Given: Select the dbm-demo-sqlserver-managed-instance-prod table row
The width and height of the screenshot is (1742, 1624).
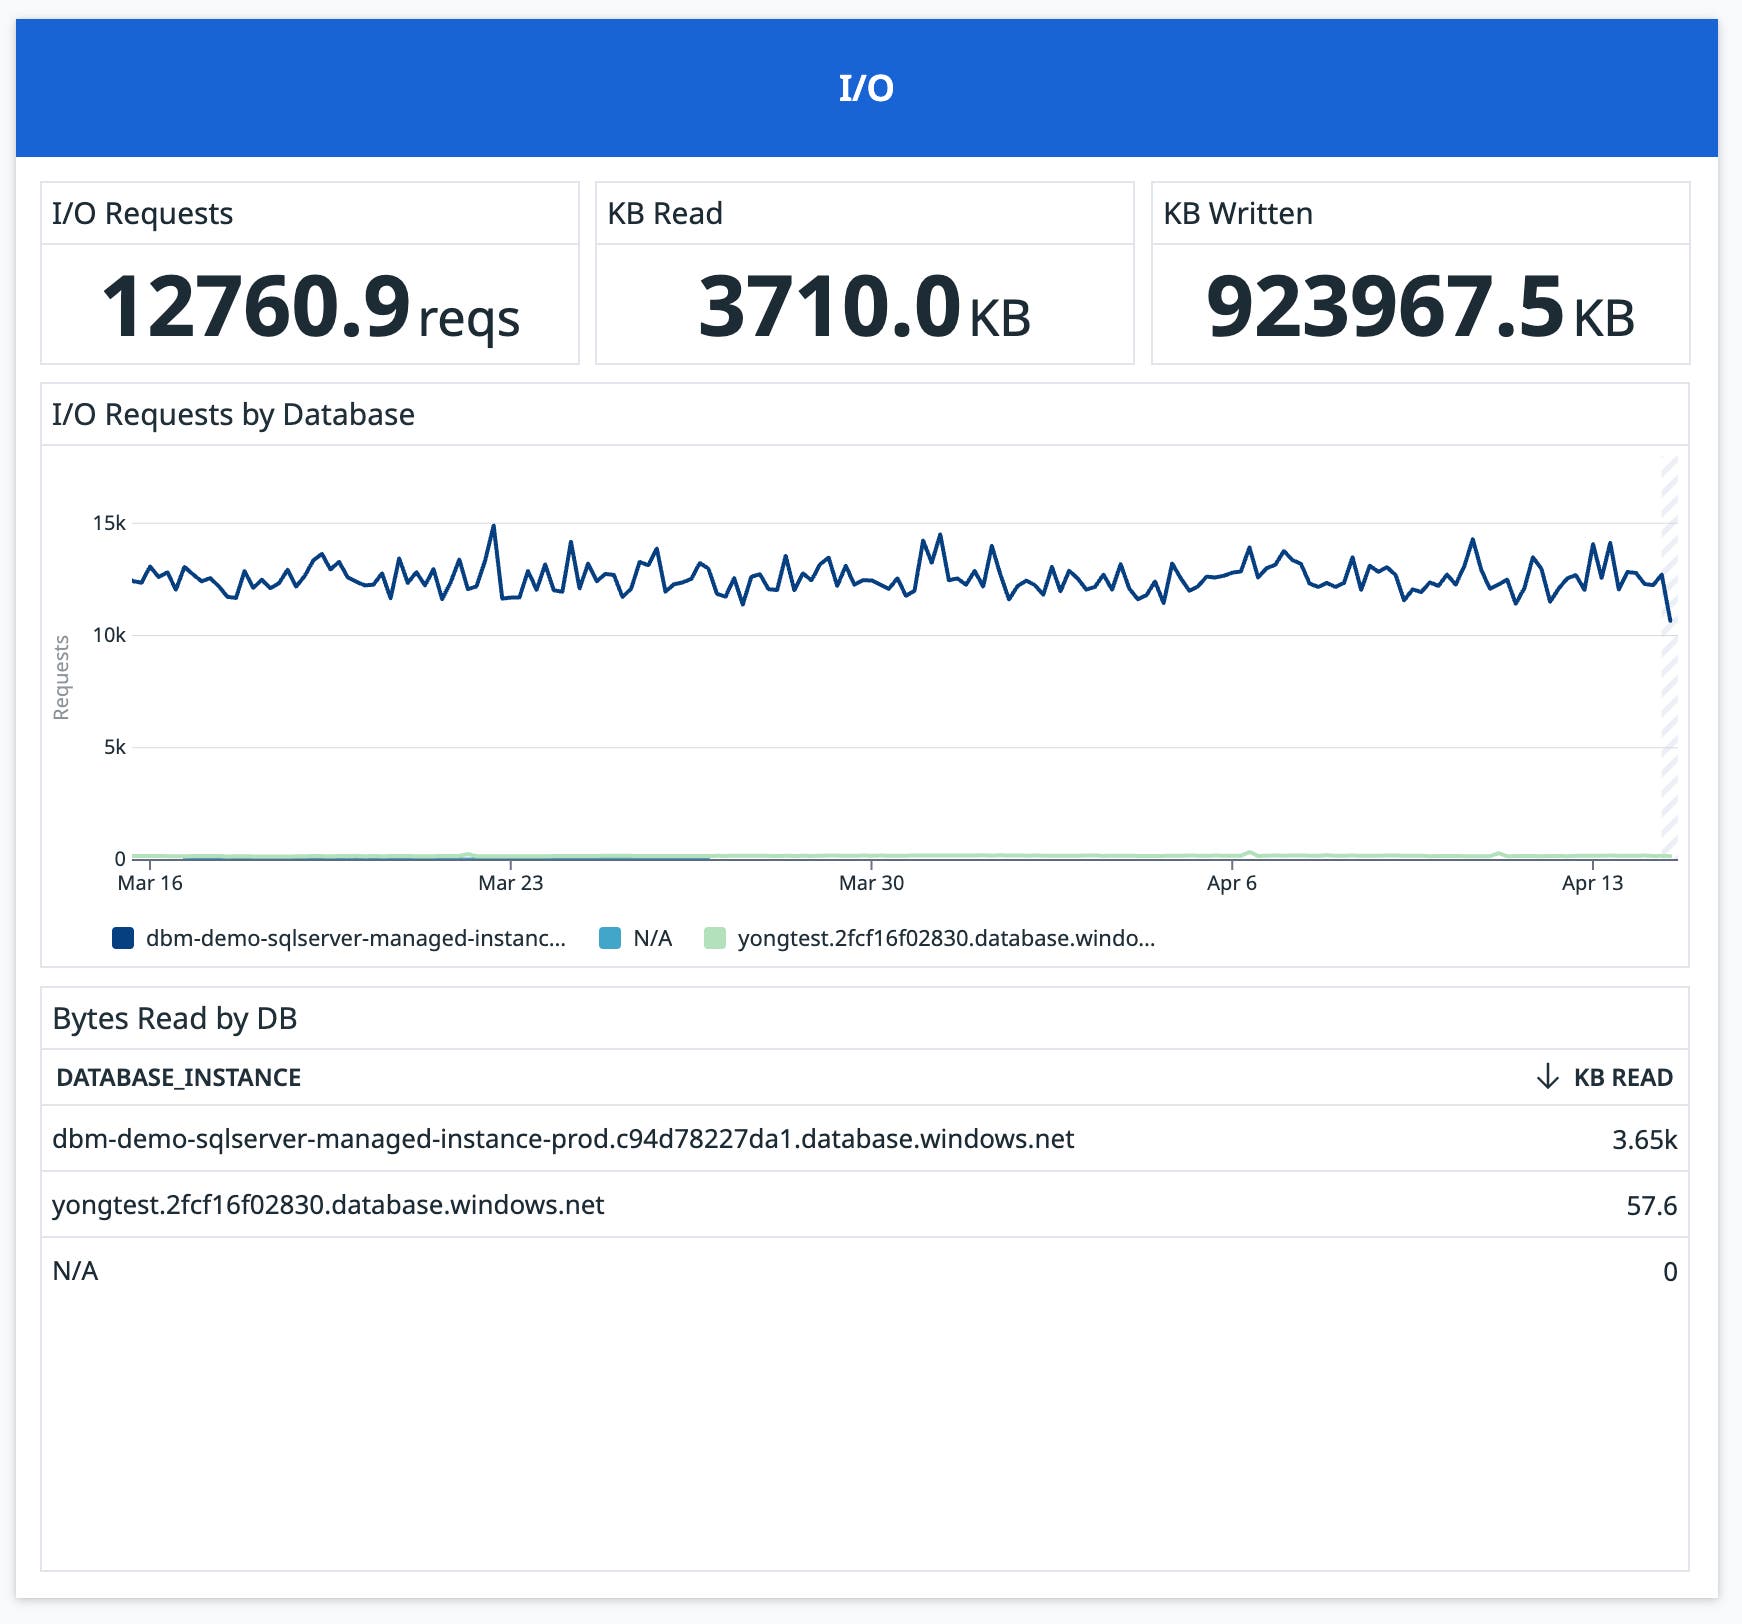Looking at the screenshot, I should tap(563, 1138).
